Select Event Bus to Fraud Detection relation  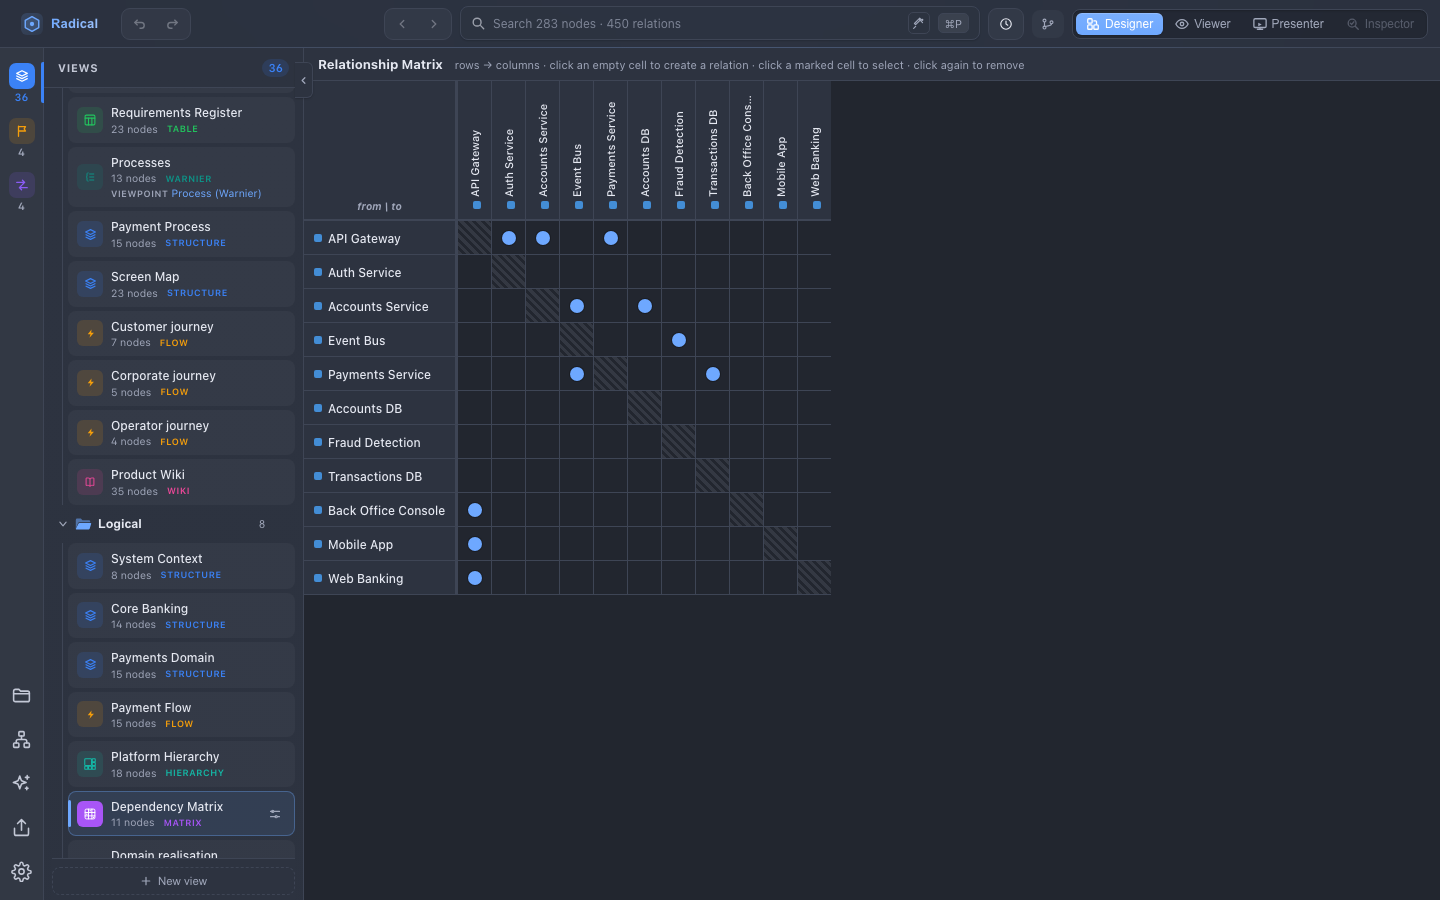[x=679, y=340]
